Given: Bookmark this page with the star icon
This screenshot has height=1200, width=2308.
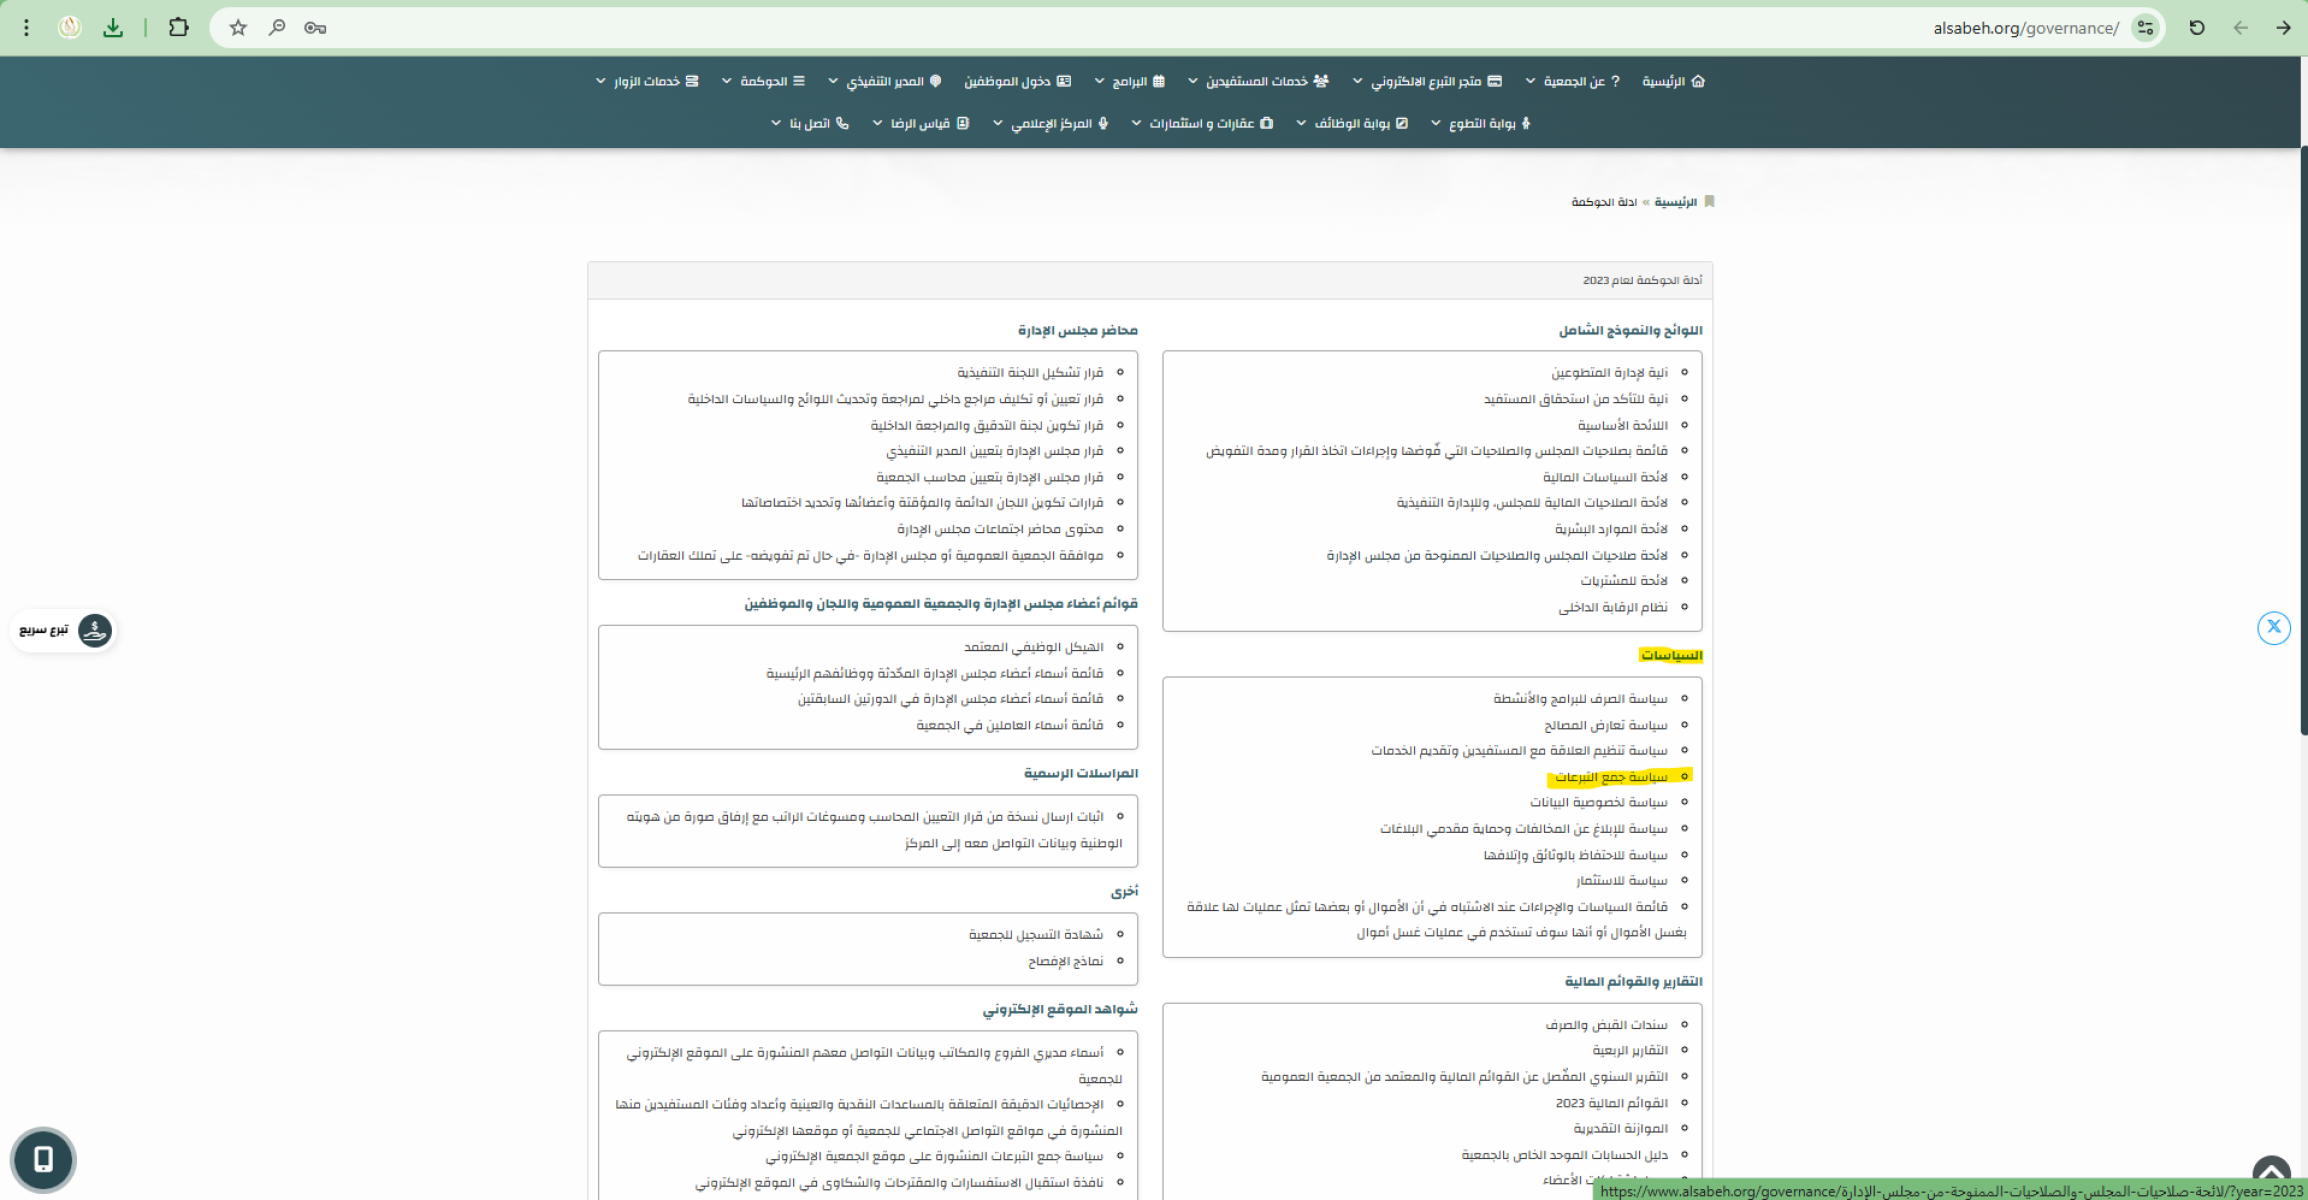Looking at the screenshot, I should 238,28.
